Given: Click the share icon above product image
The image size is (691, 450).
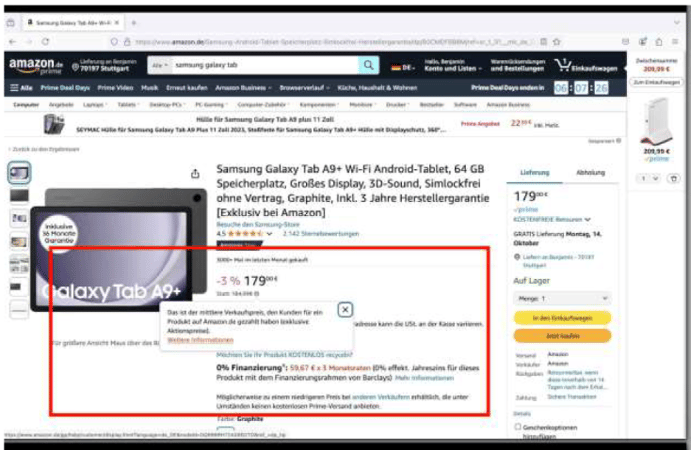Looking at the screenshot, I should 195,174.
